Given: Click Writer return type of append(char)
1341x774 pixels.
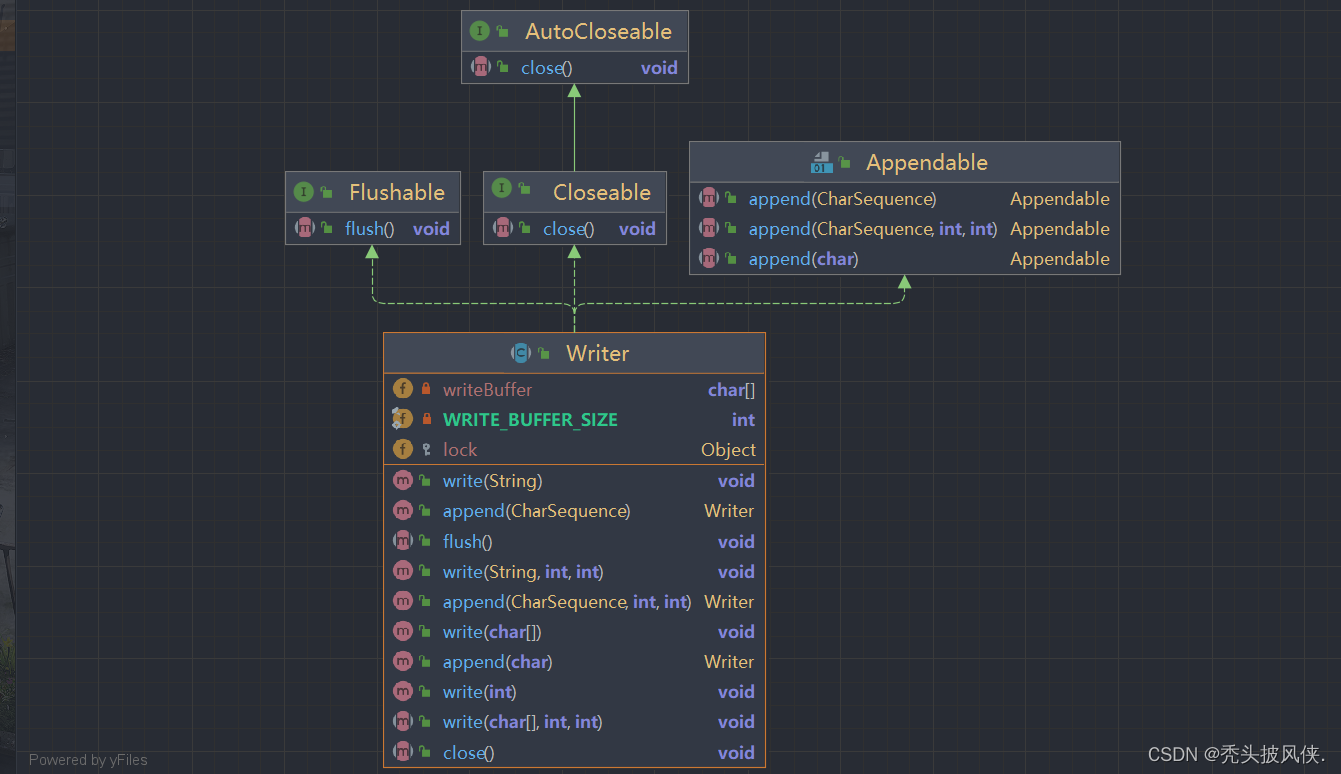Looking at the screenshot, I should pos(729,662).
